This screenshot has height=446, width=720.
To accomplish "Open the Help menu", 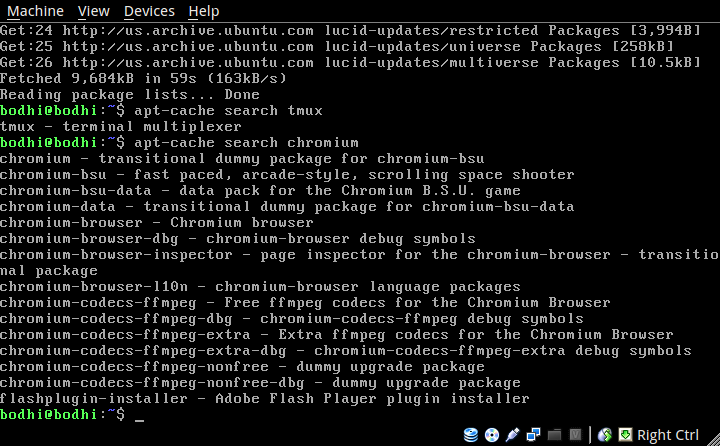I will point(203,11).
